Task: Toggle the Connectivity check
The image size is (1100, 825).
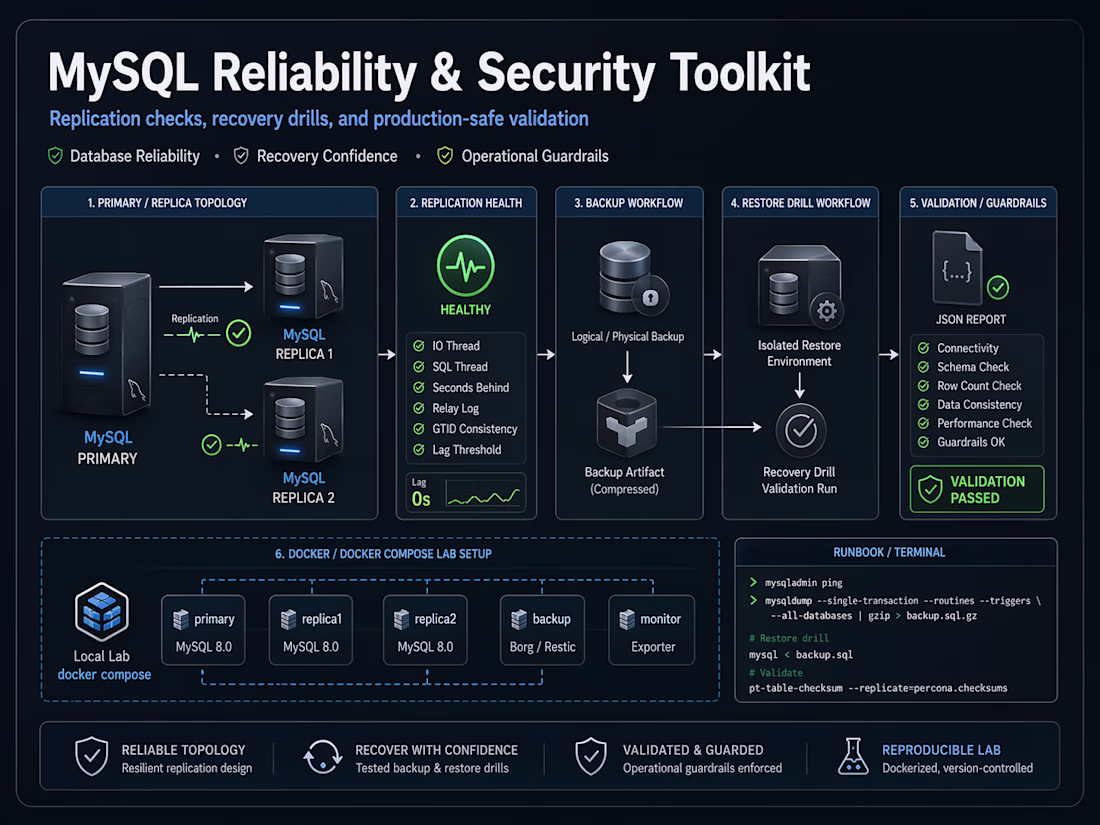Action: pyautogui.click(x=923, y=348)
